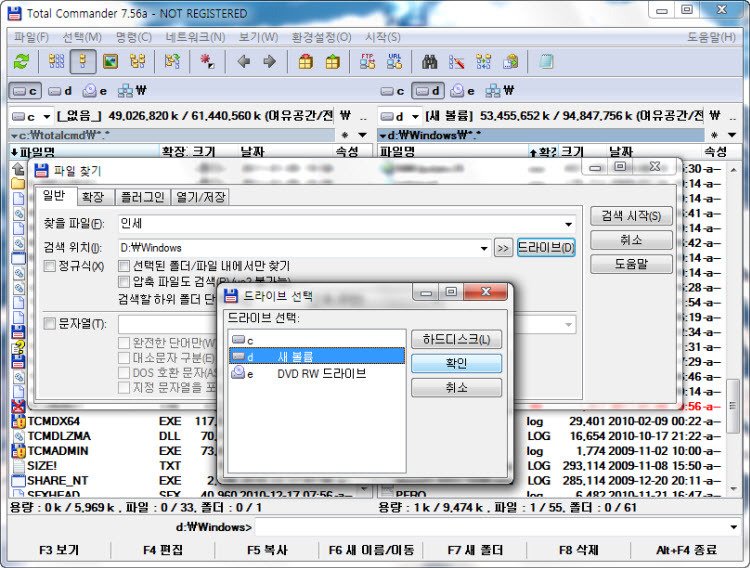This screenshot has height=568, width=750.
Task: Click the back arrow in the toolbar
Action: pyautogui.click(x=243, y=62)
